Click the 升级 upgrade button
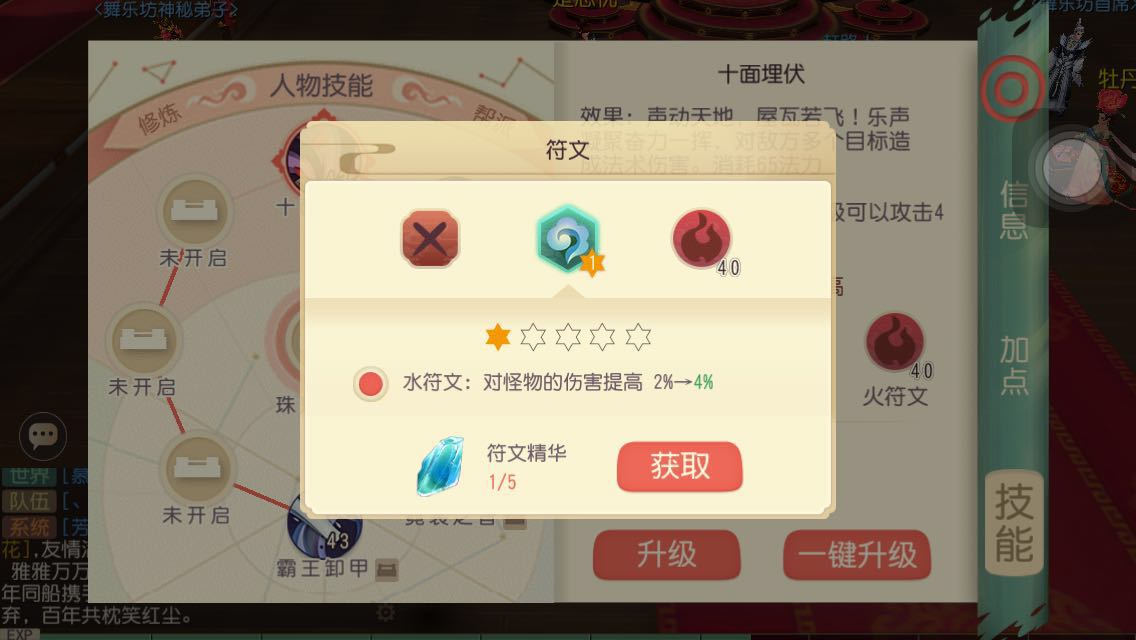 667,554
